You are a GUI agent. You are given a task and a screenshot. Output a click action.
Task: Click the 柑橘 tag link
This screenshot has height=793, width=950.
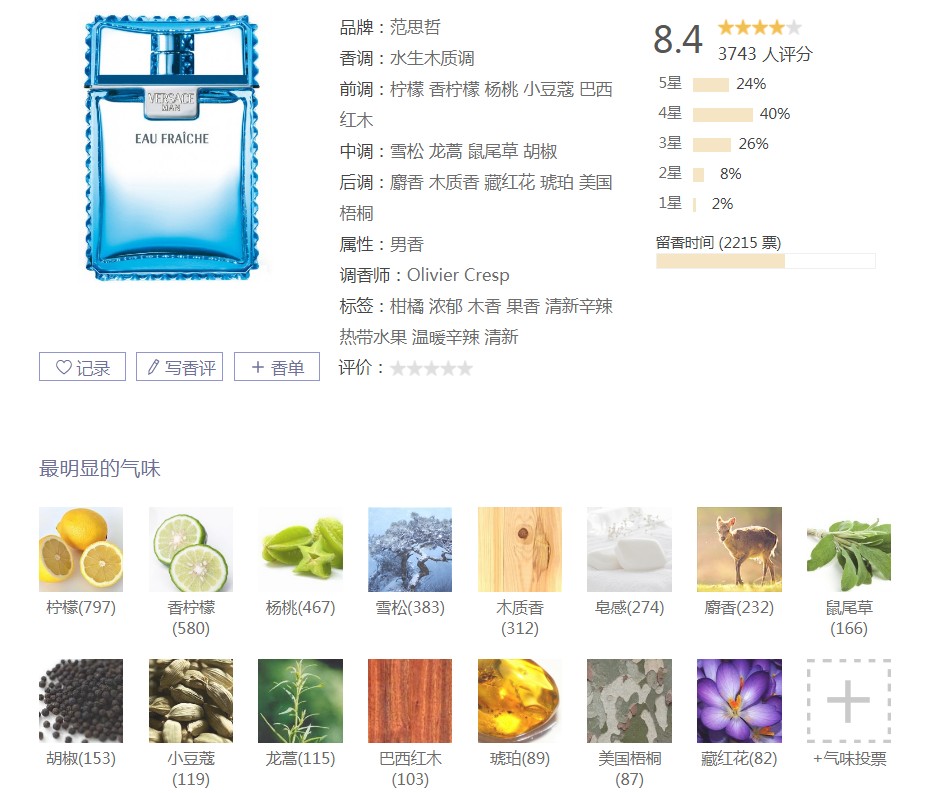point(407,307)
